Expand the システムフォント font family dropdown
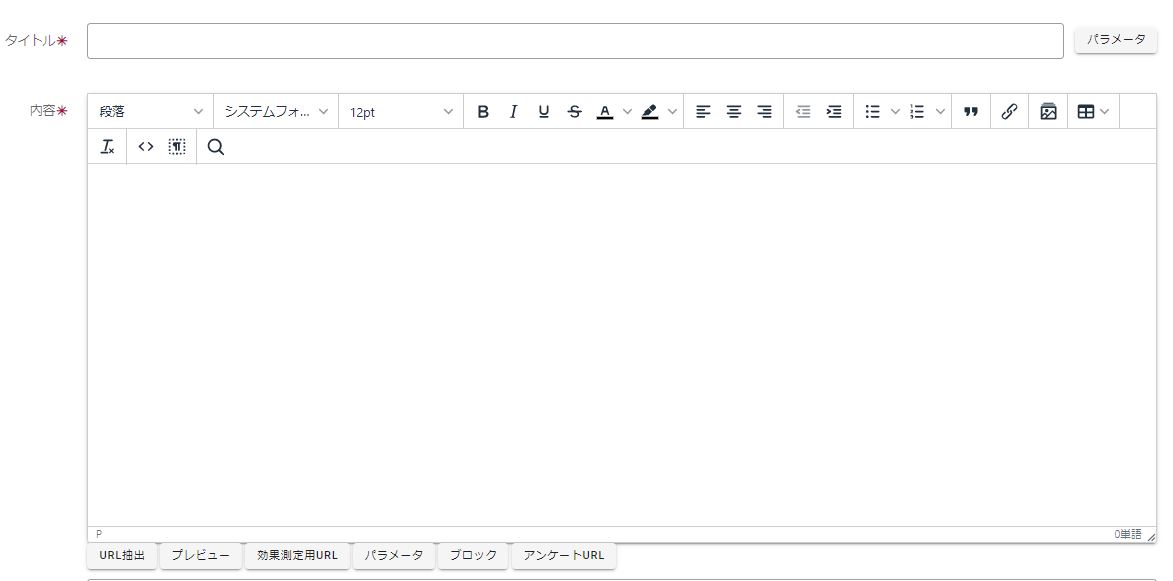1173x581 pixels. pos(276,112)
